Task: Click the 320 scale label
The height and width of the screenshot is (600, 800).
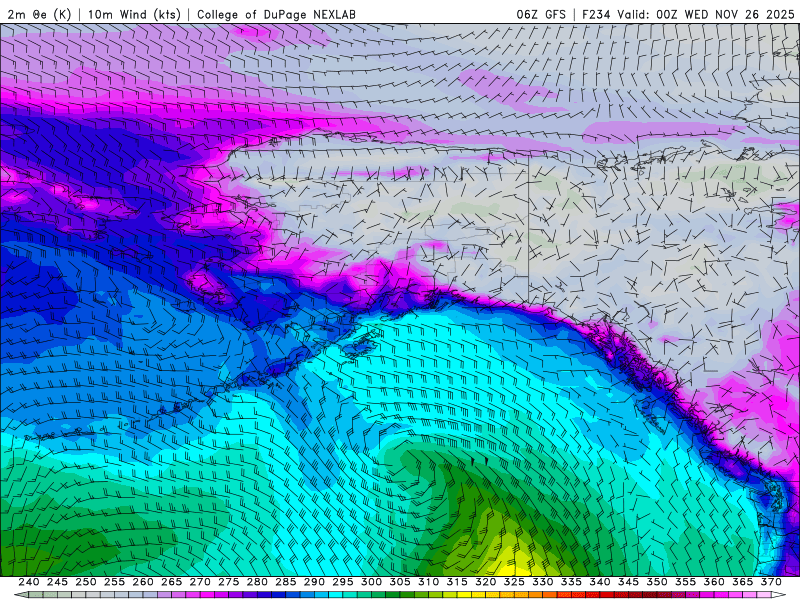Action: tap(486, 582)
